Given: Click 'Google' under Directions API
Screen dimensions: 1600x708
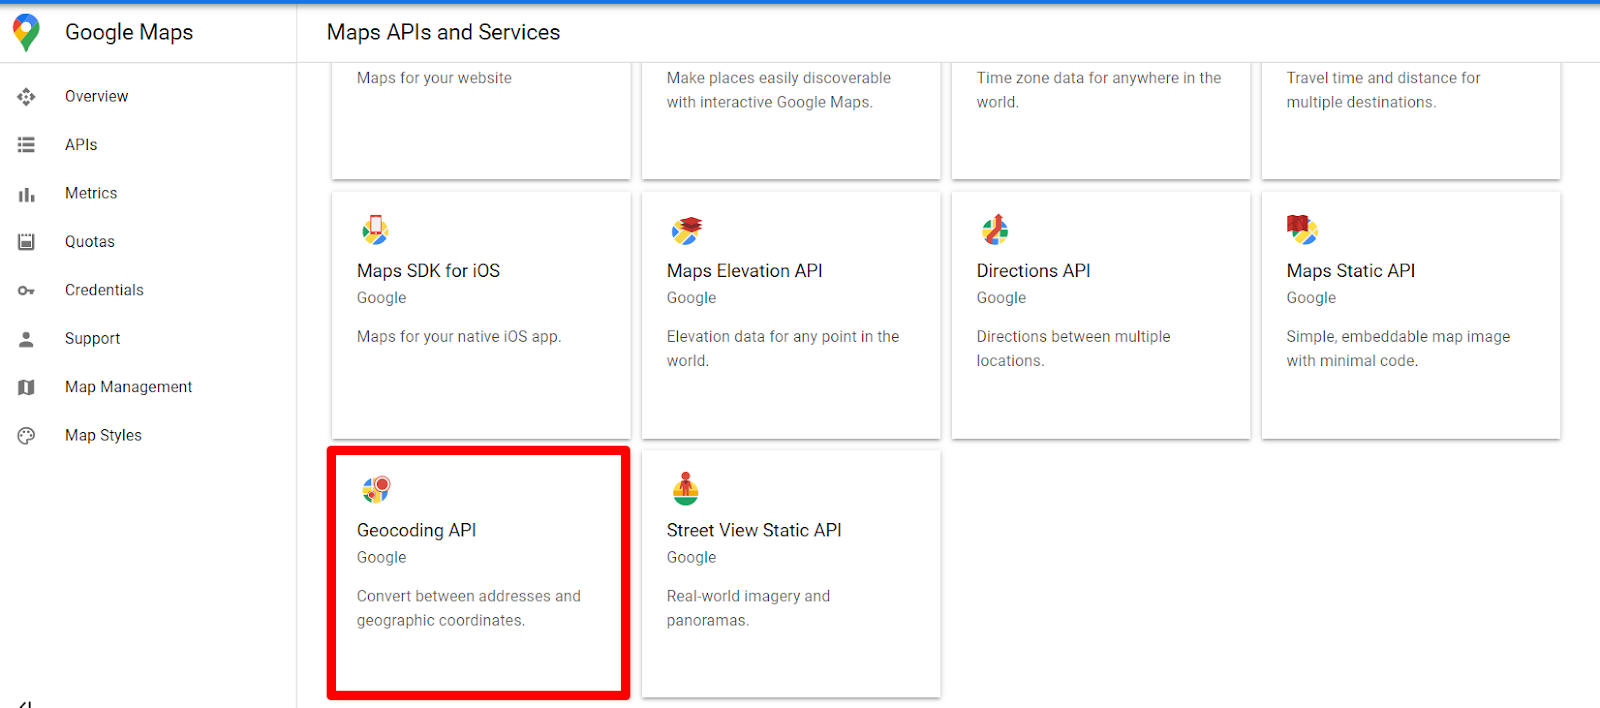Looking at the screenshot, I should click(x=1001, y=298).
